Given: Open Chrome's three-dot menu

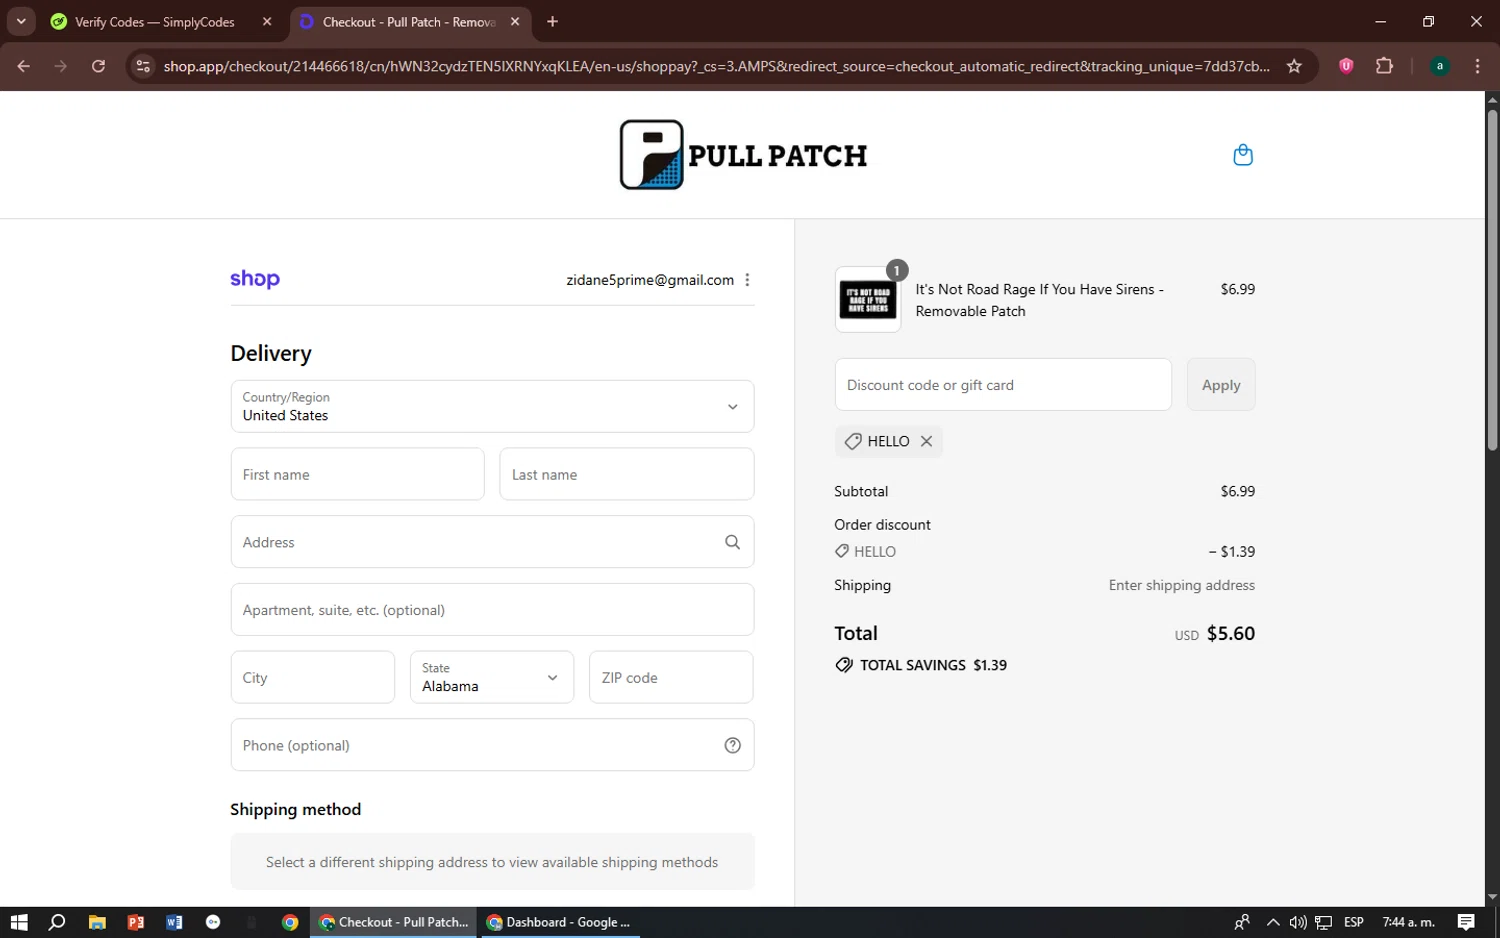Looking at the screenshot, I should click(x=1477, y=66).
